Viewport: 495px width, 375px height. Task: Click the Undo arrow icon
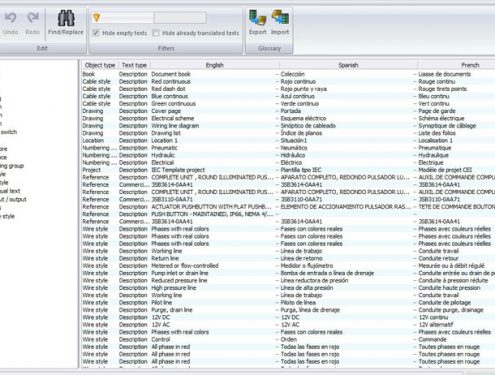(x=10, y=18)
